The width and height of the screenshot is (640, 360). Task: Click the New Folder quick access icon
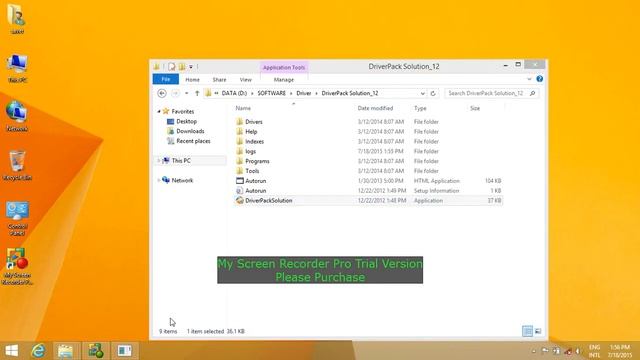(182, 67)
